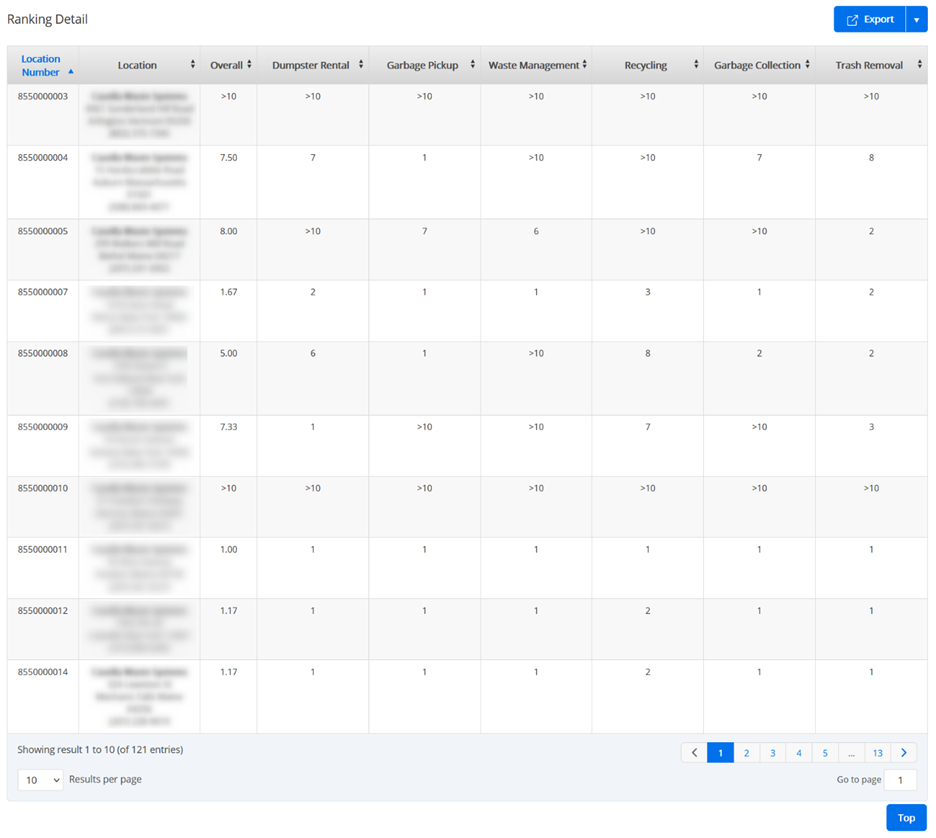
Task: Open the Export dropdown arrow
Action: 917,20
